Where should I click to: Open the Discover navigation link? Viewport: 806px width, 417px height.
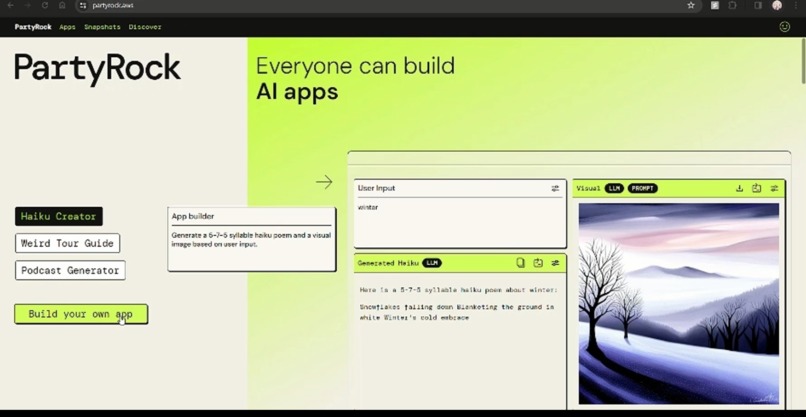145,27
